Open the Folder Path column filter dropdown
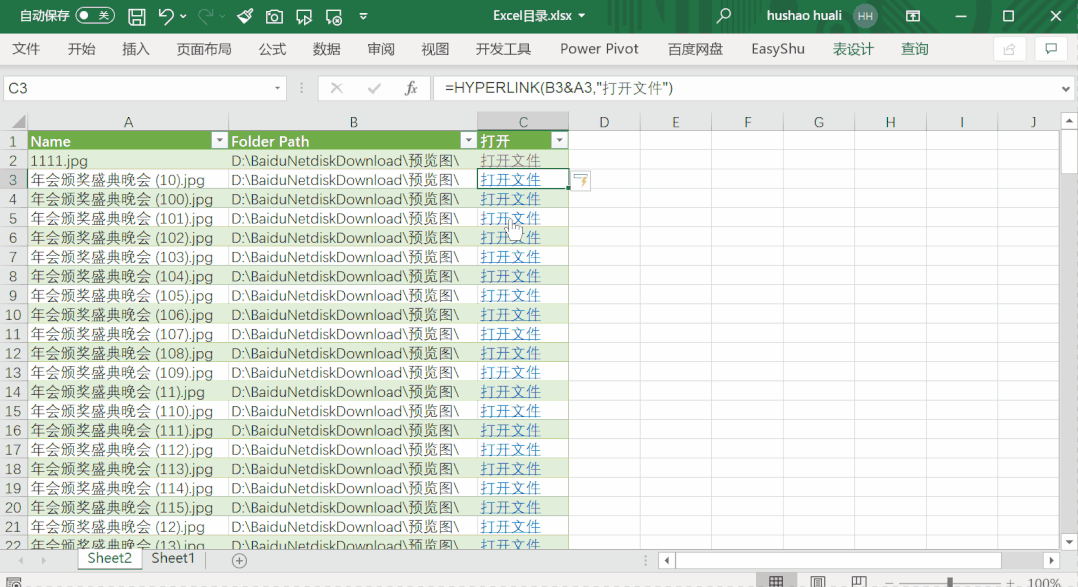 [x=468, y=140]
